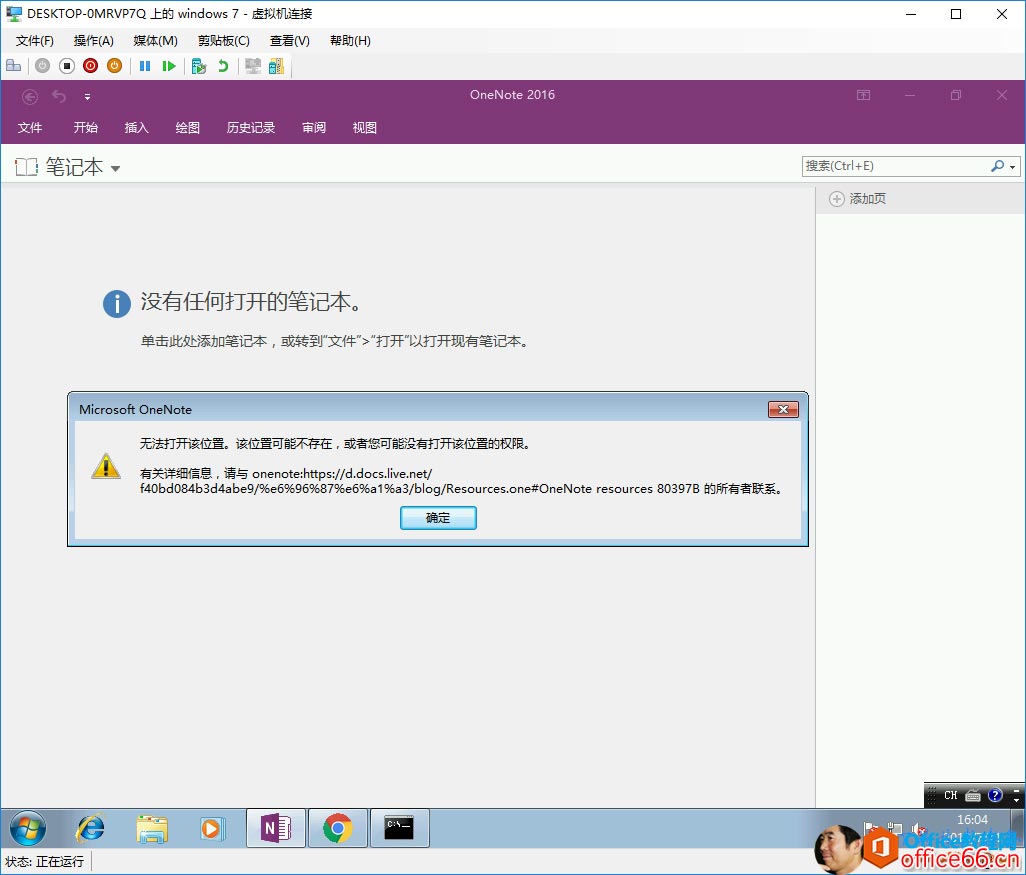
Task: Click the search magnifier icon
Action: point(997,166)
